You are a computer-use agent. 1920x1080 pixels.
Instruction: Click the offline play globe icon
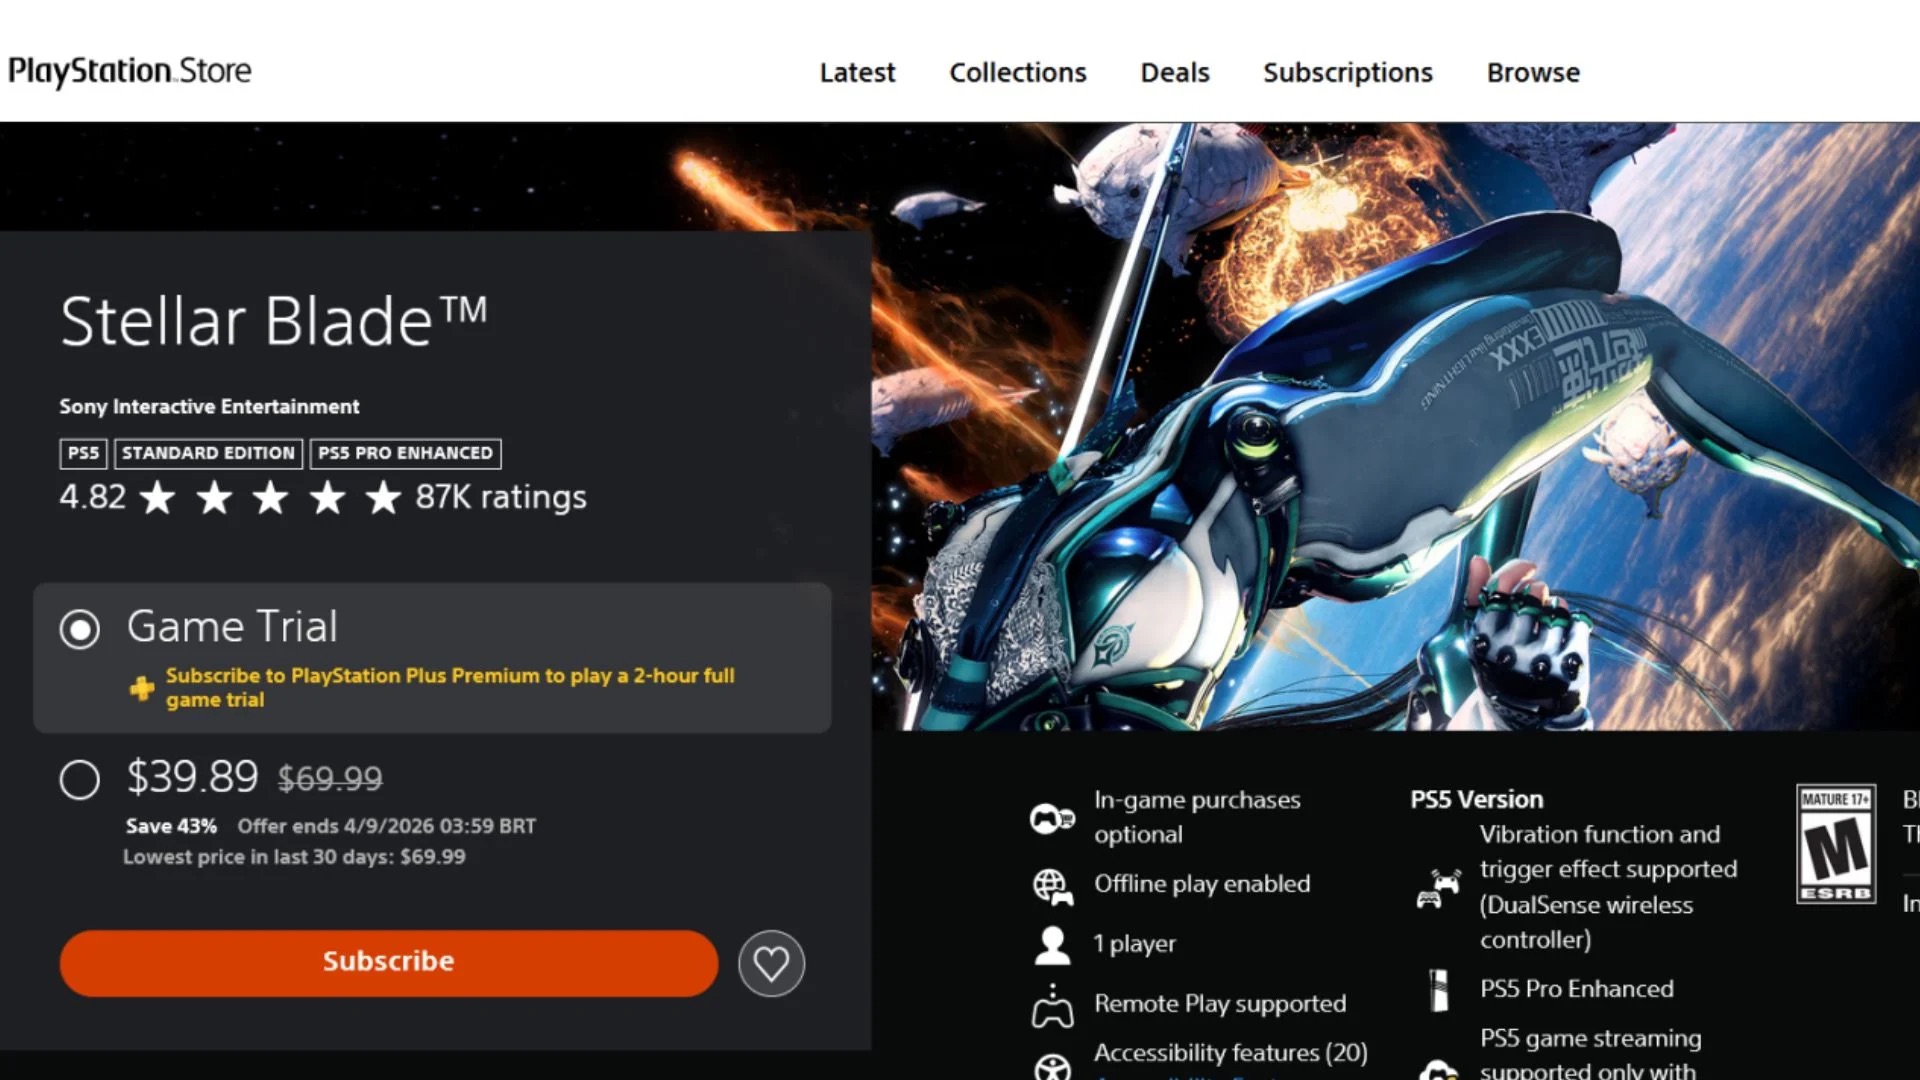1052,886
